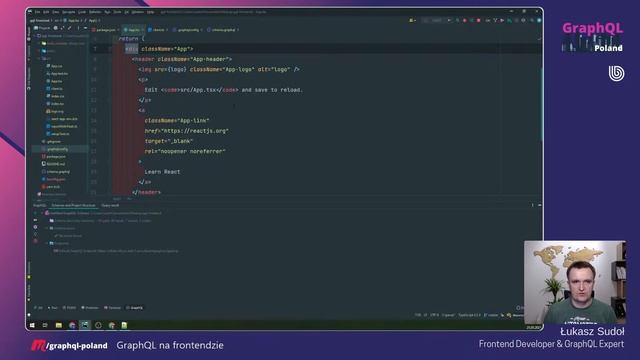Open the Refactor menu

coord(95,12)
